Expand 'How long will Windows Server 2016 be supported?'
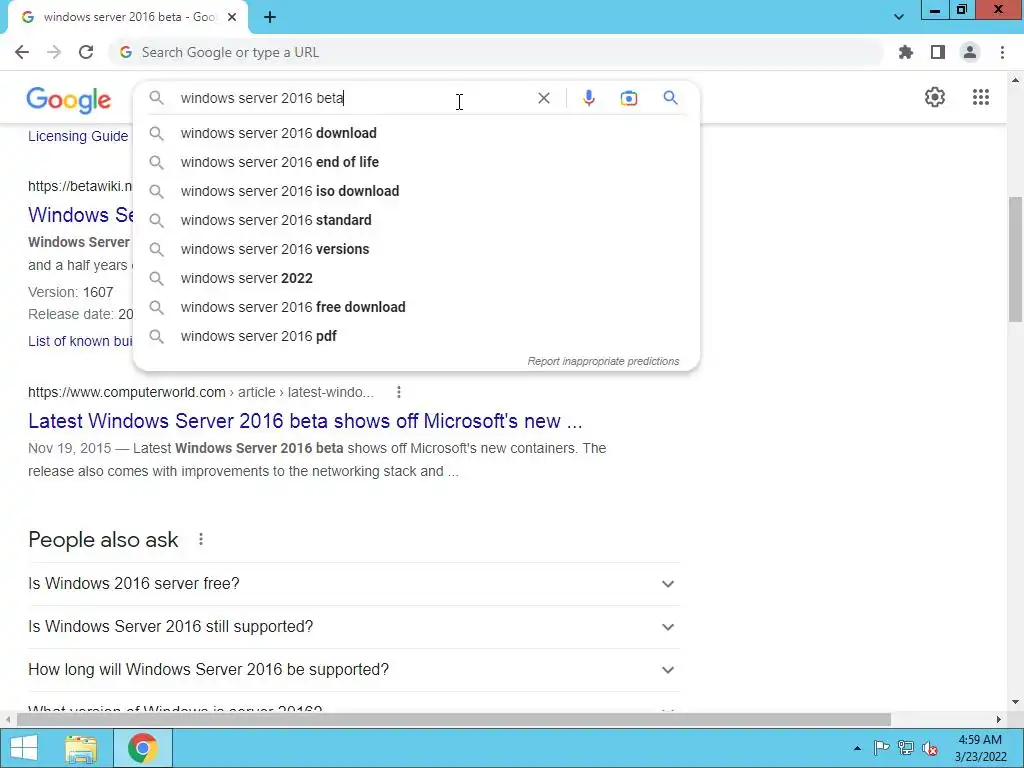Screen dimensions: 1024x768 (x=354, y=669)
